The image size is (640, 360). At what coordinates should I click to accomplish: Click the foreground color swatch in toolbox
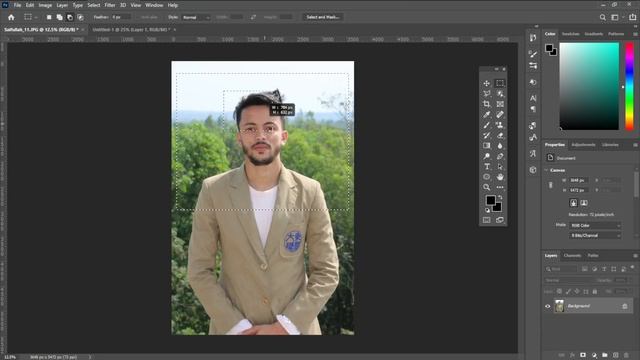[490, 200]
